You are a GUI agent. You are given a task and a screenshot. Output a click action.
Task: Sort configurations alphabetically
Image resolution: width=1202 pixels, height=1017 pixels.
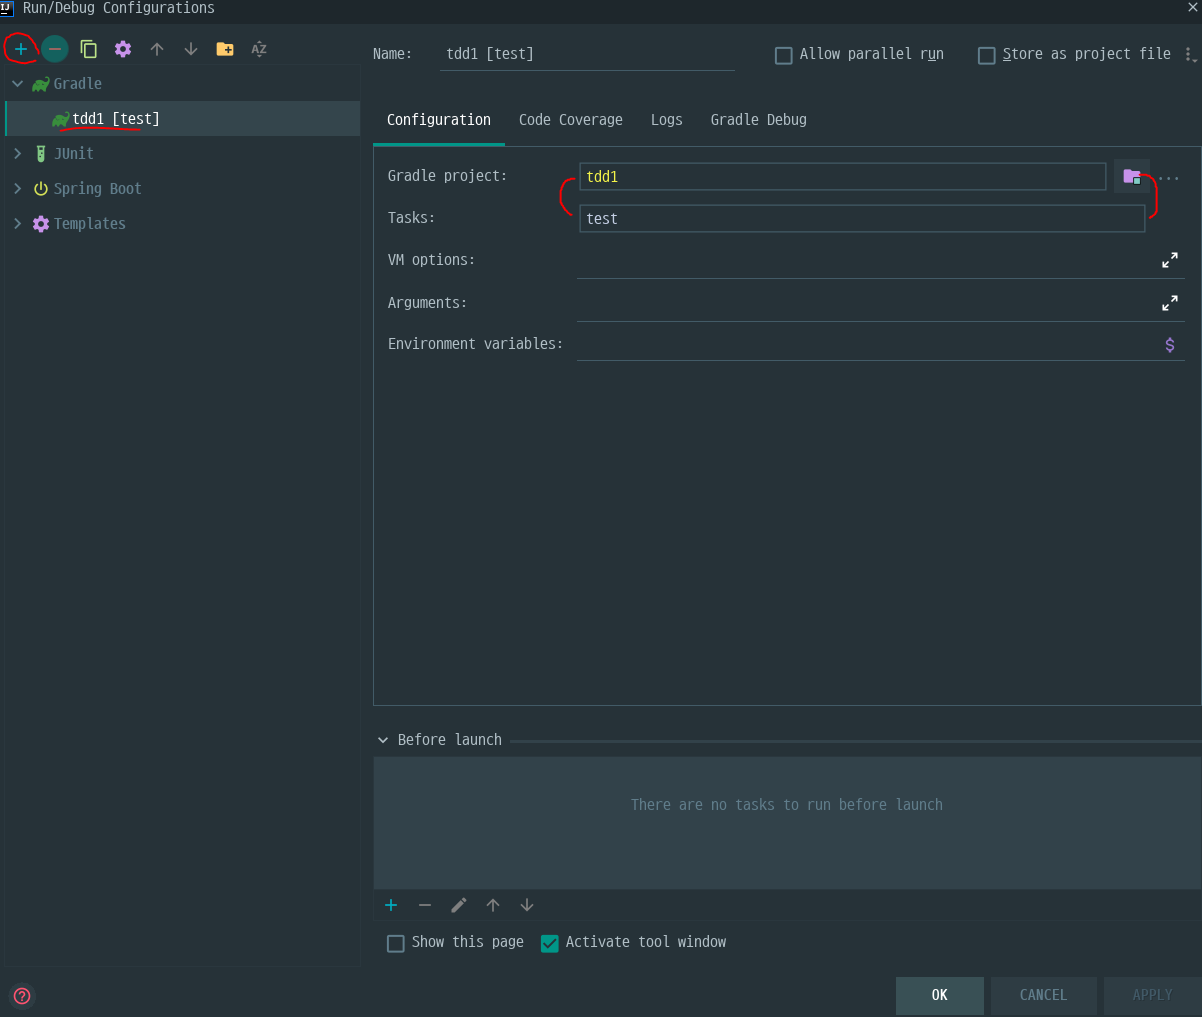coord(259,49)
